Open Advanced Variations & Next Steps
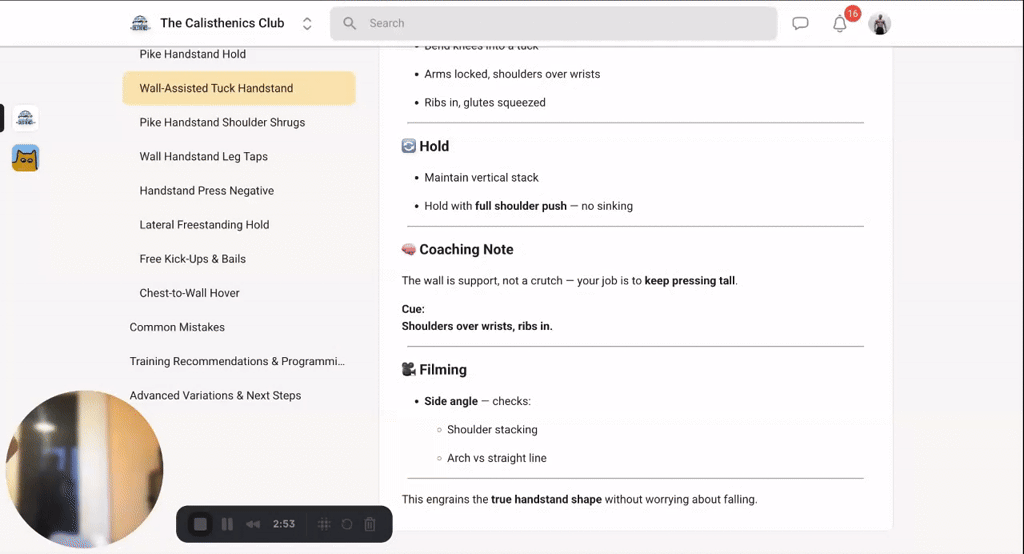The height and width of the screenshot is (554, 1024). pyautogui.click(x=215, y=395)
